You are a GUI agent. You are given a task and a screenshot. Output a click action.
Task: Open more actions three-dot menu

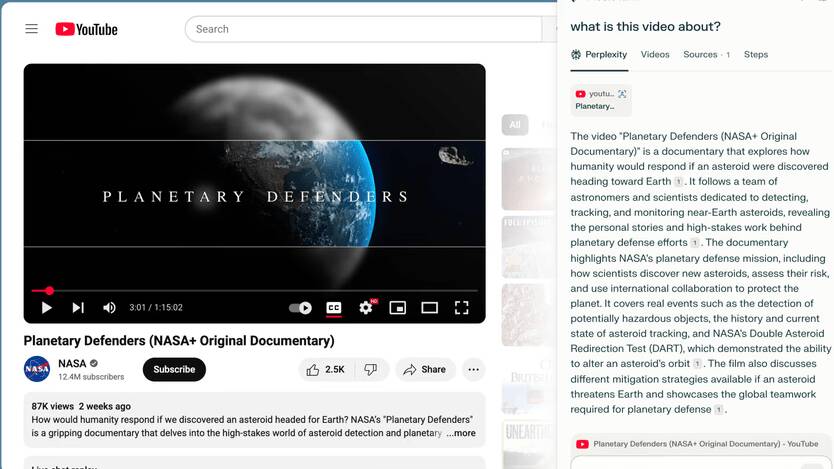pyautogui.click(x=473, y=369)
